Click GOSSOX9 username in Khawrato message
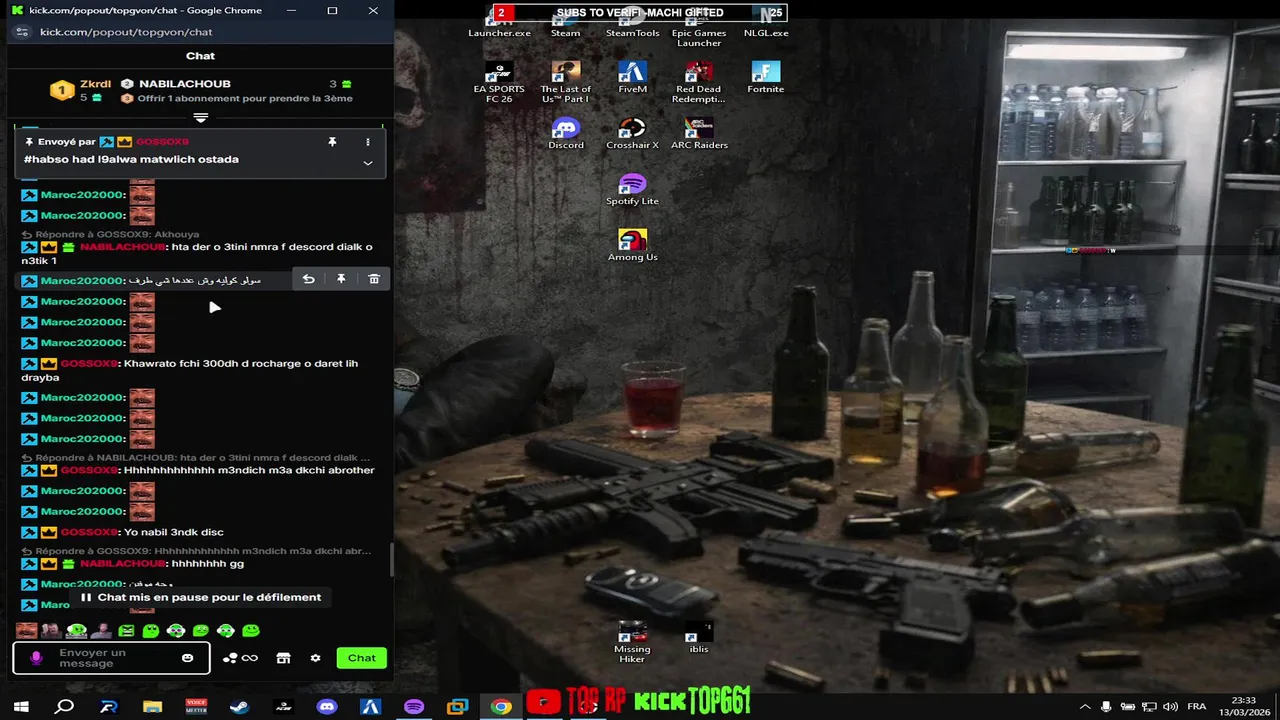 tap(89, 364)
